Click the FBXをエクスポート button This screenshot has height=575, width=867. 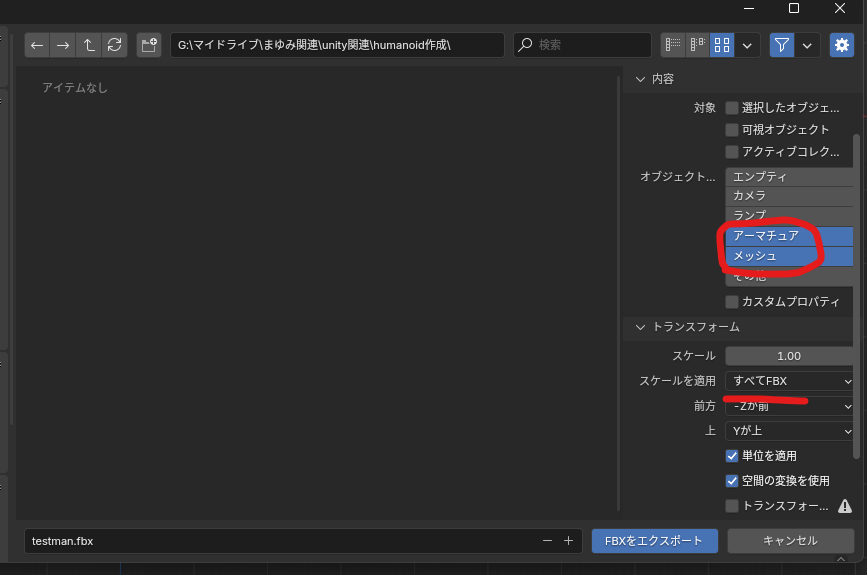coord(654,541)
